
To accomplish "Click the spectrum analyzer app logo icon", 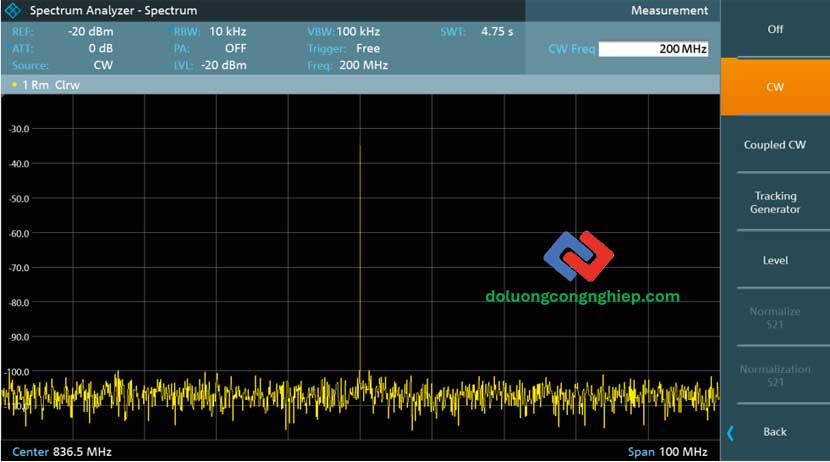I will point(12,10).
